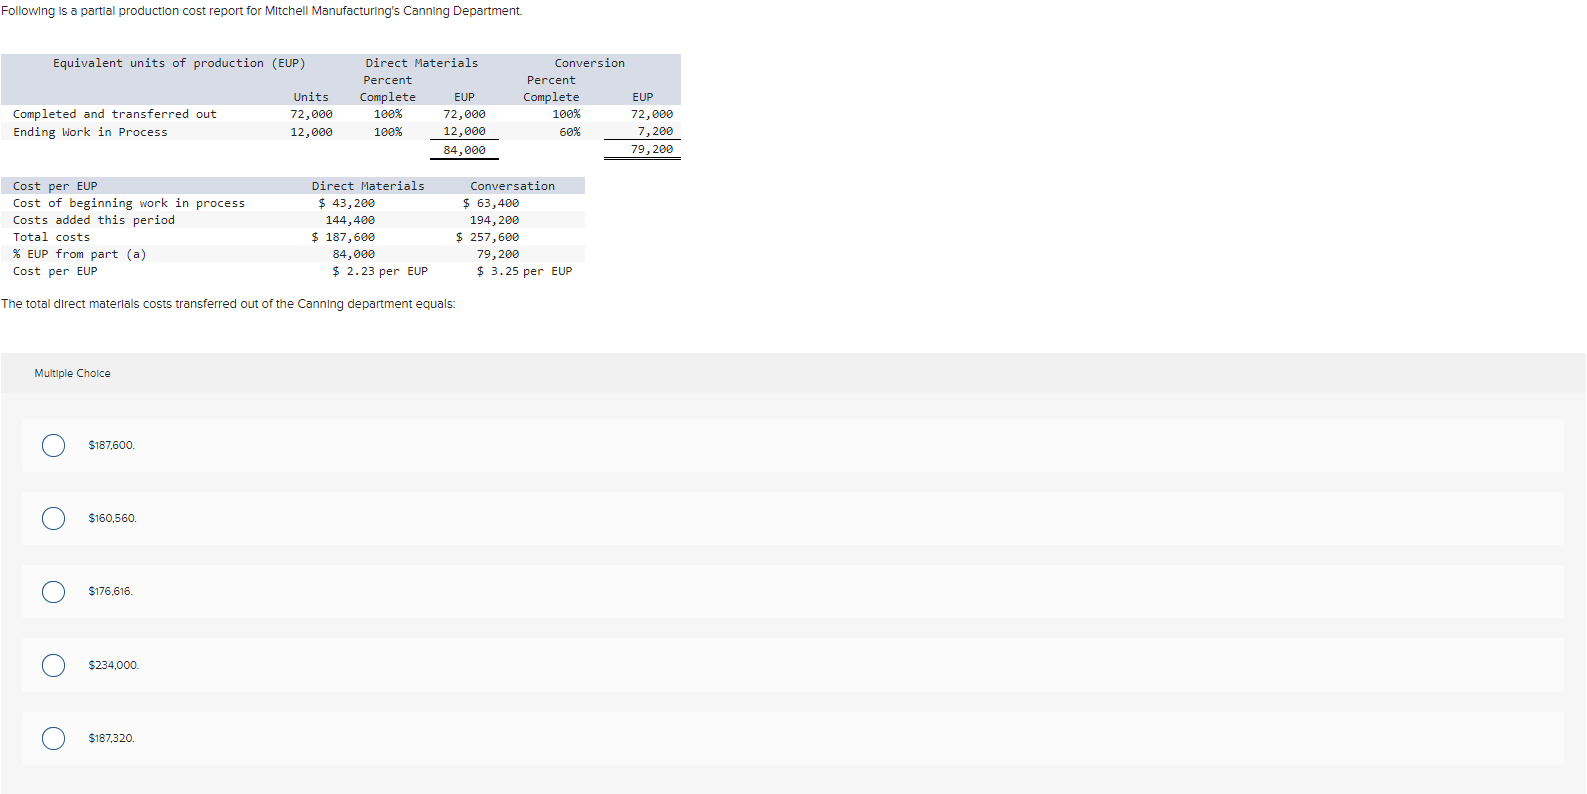Click the '194,200' costs added cell
The width and height of the screenshot is (1587, 794).
pyautogui.click(x=495, y=220)
